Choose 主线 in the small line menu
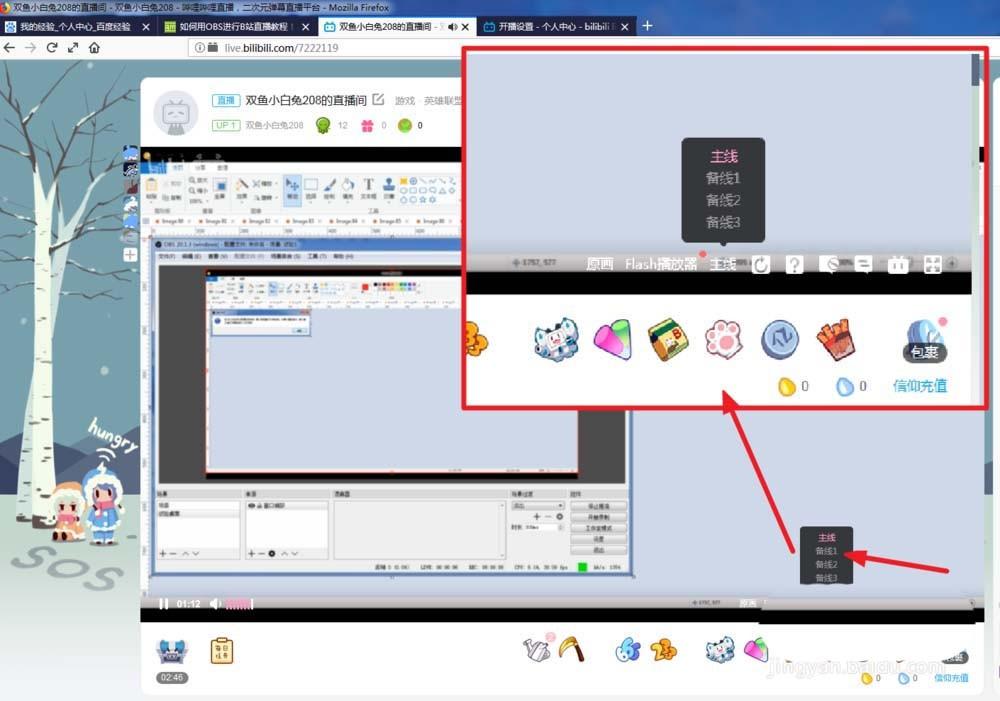 pyautogui.click(x=825, y=538)
